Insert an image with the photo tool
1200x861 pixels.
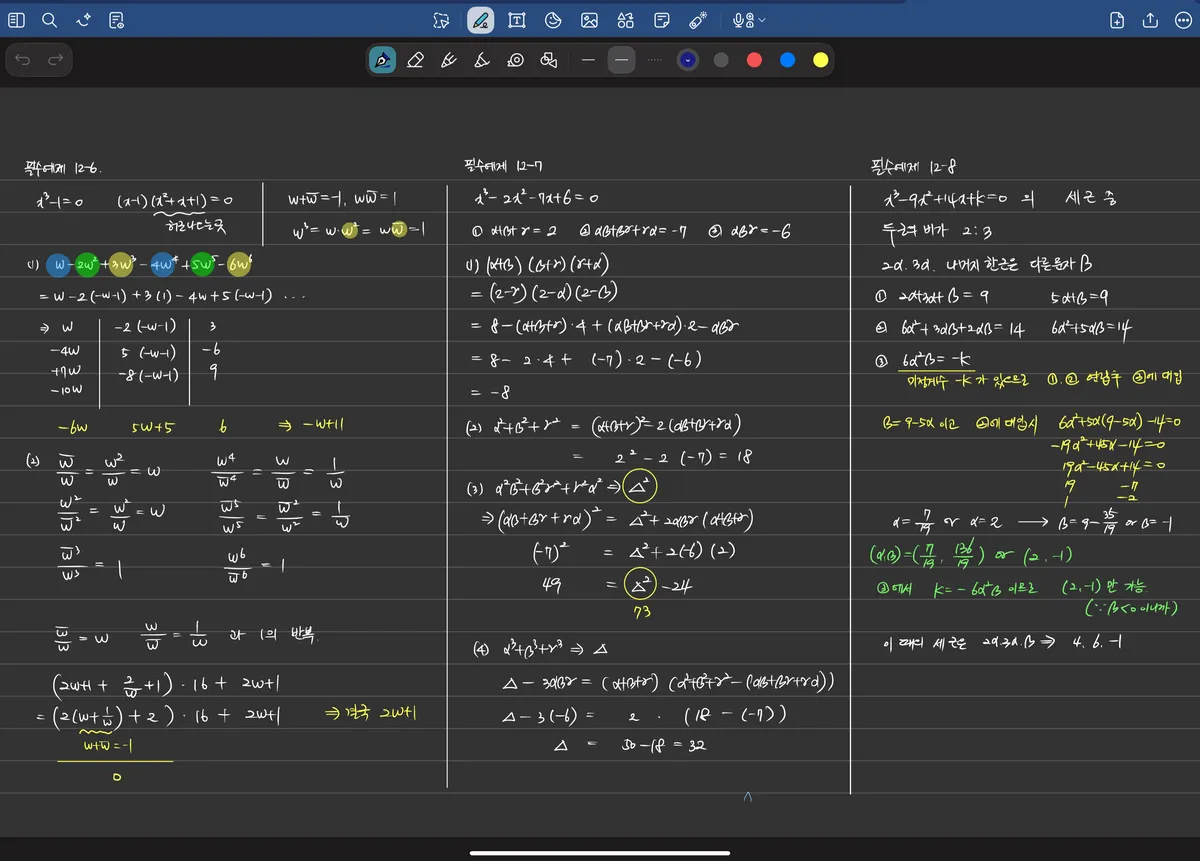[589, 20]
